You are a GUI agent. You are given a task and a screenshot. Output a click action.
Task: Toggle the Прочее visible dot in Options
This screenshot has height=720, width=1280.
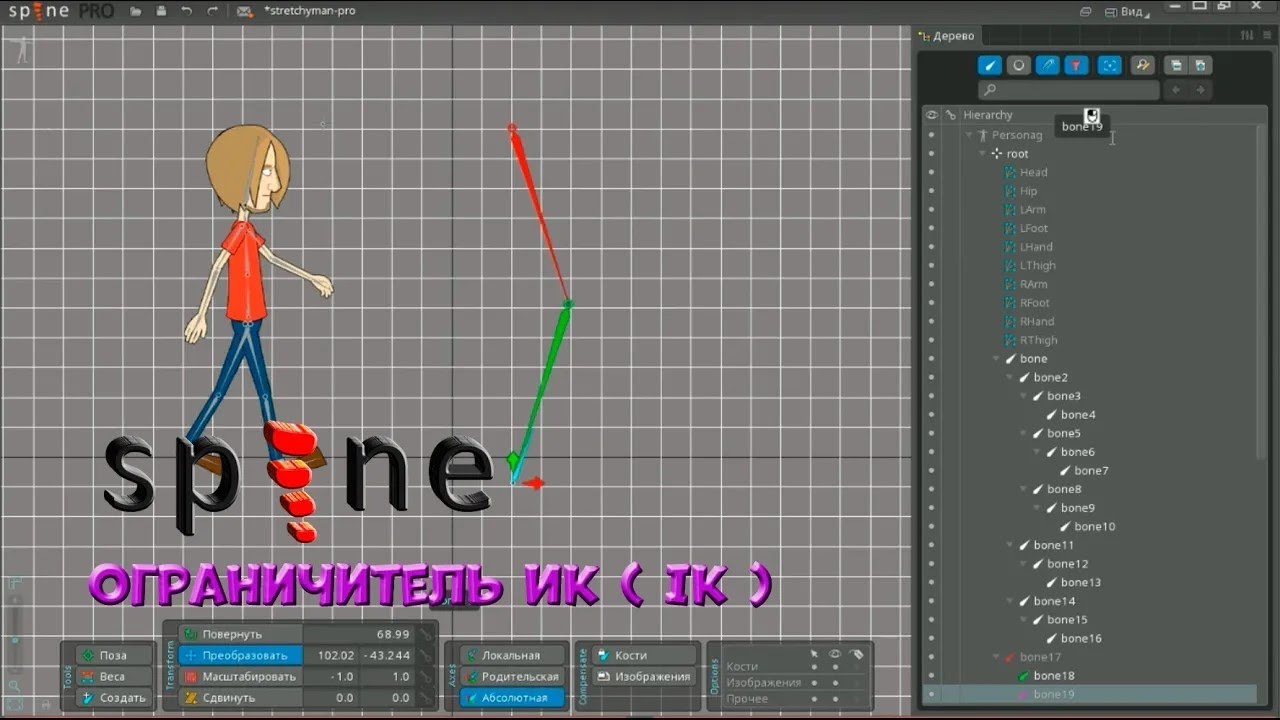click(835, 698)
